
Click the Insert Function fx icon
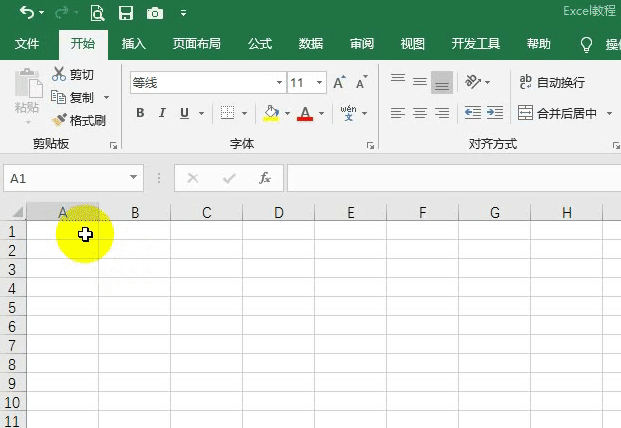click(x=265, y=178)
